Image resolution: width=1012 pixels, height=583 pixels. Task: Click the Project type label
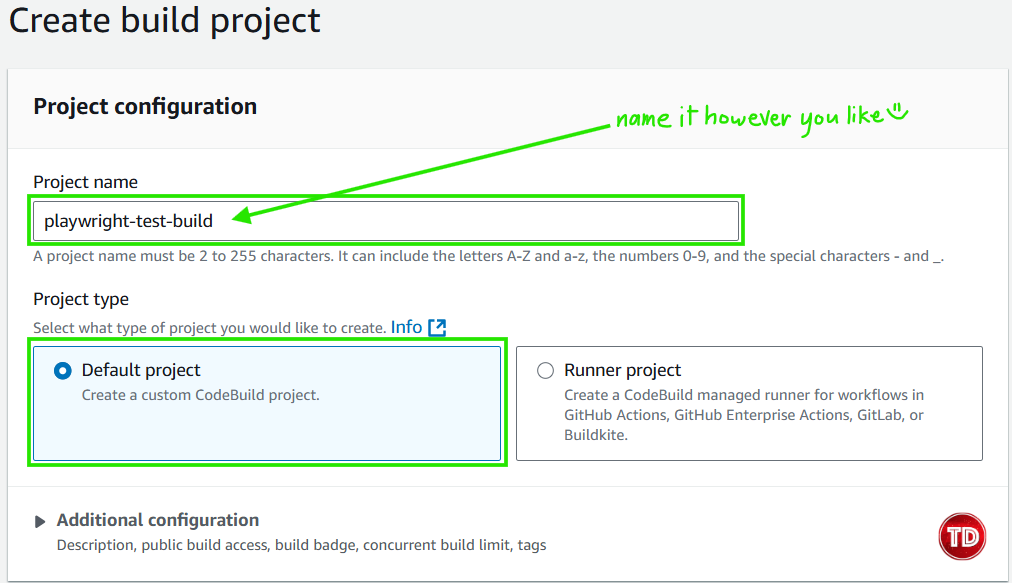81,299
